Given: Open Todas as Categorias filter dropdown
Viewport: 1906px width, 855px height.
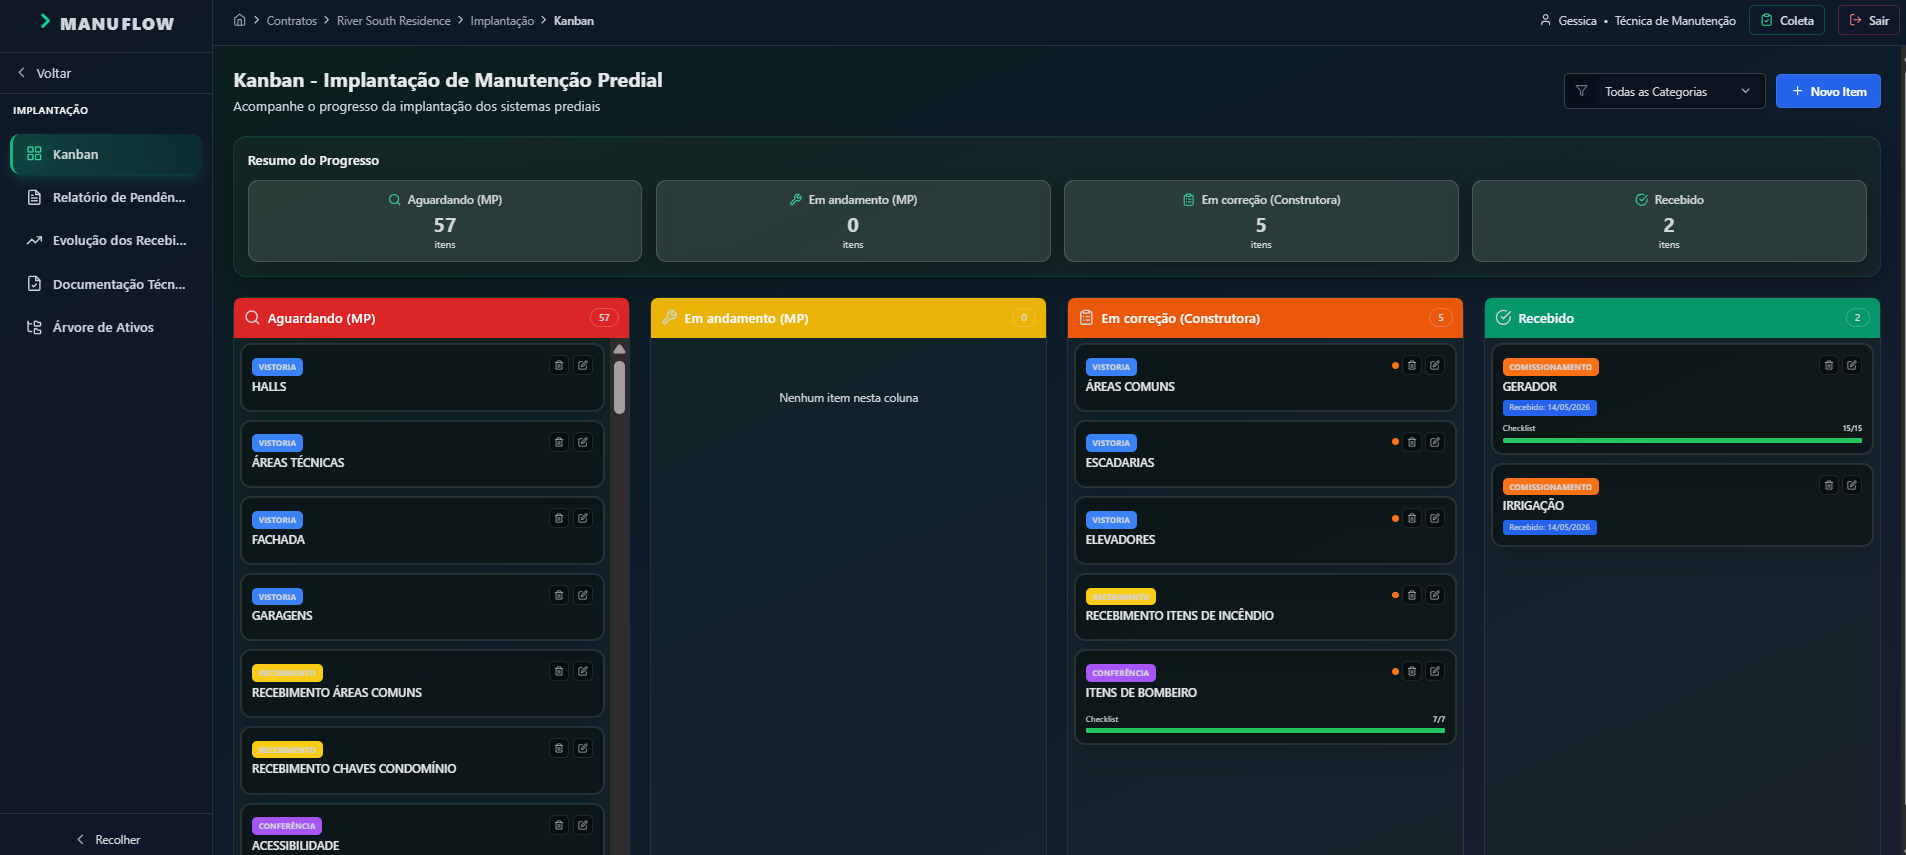Looking at the screenshot, I should pos(1664,91).
